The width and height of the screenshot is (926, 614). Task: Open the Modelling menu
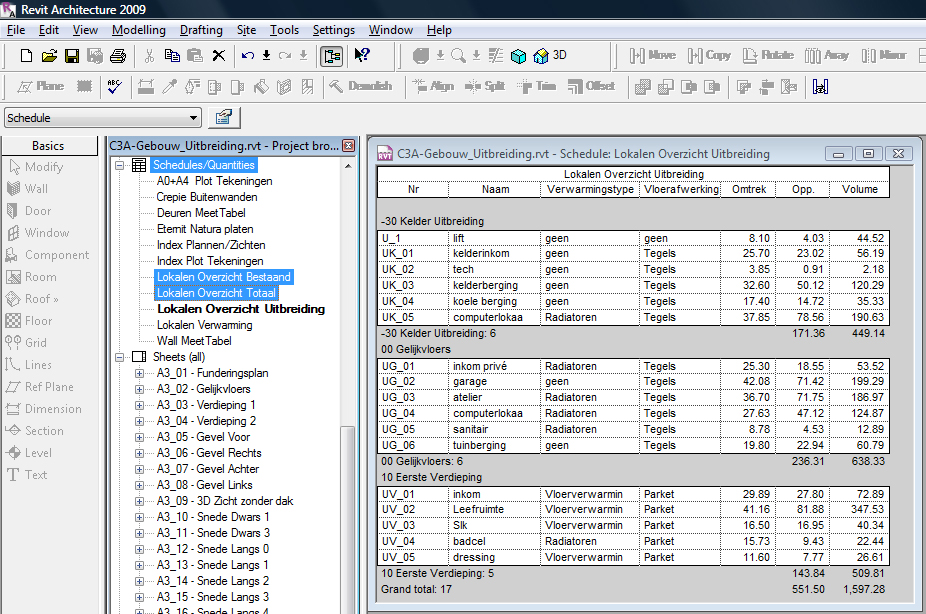click(x=139, y=30)
